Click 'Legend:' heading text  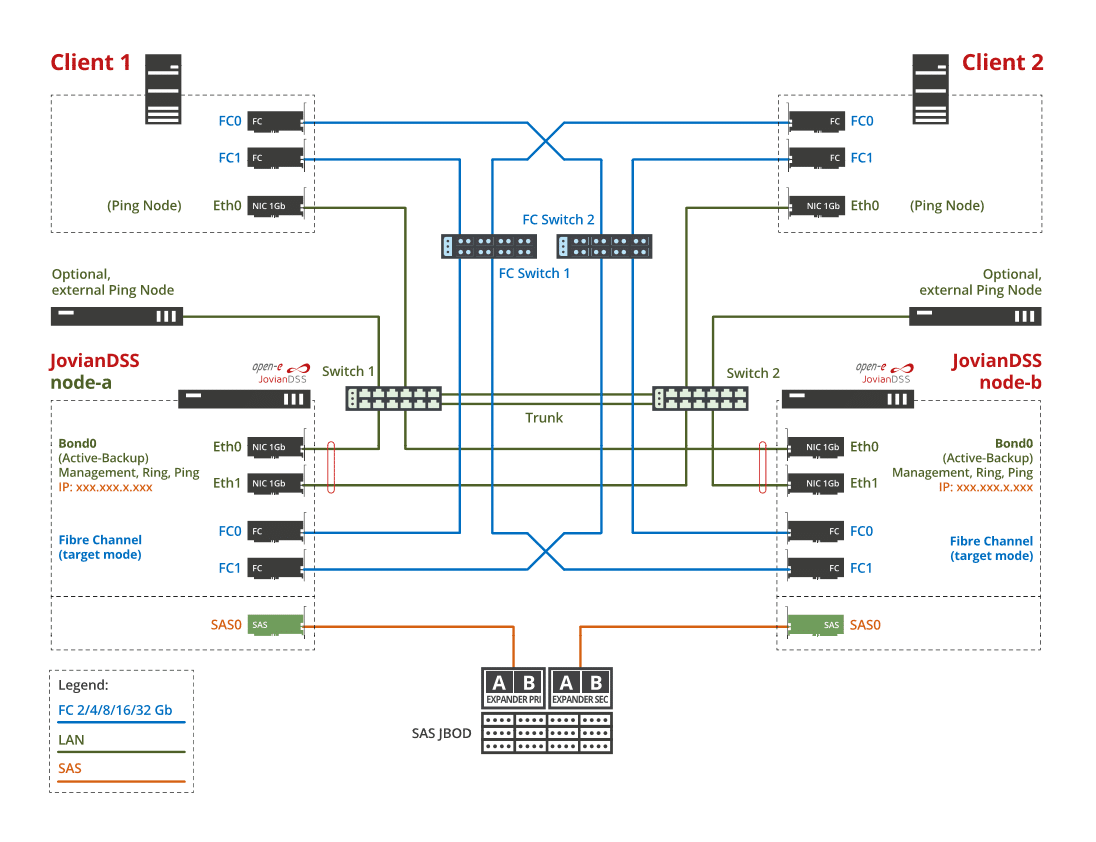[x=83, y=685]
